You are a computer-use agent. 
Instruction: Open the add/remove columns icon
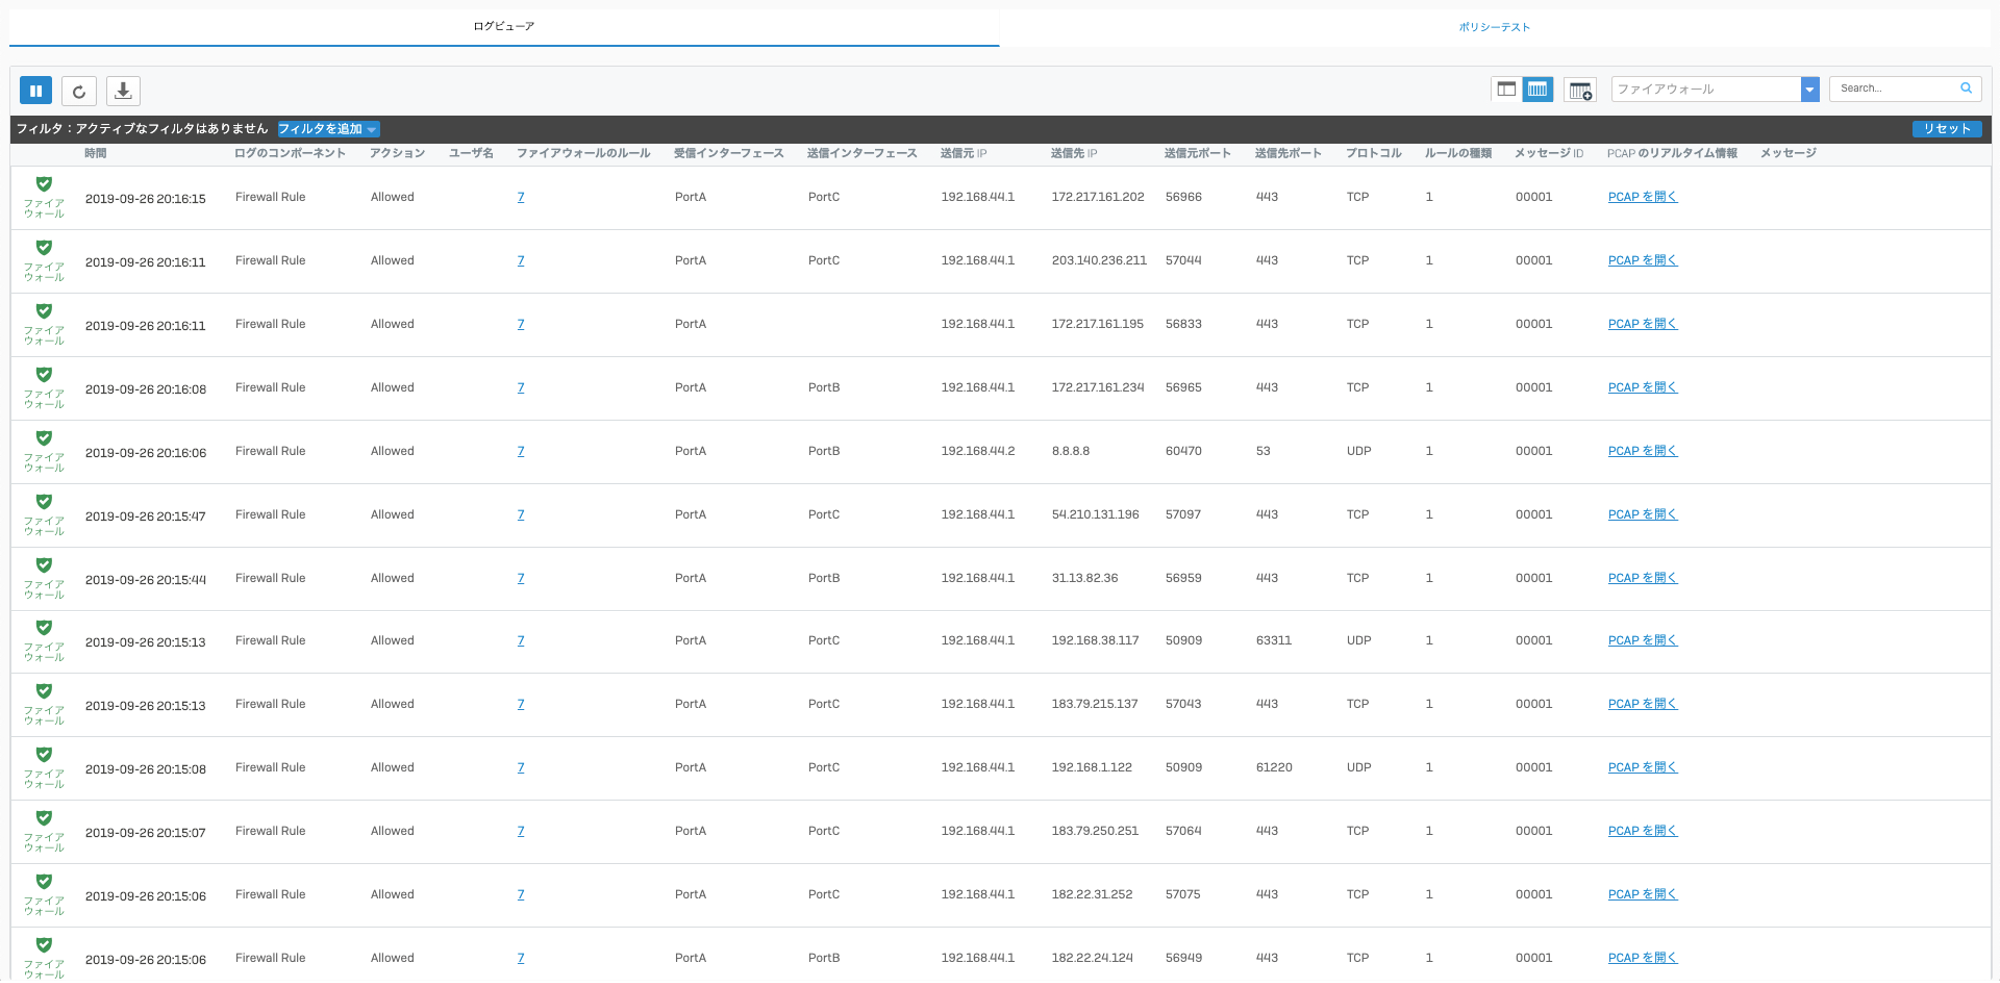tap(1580, 90)
